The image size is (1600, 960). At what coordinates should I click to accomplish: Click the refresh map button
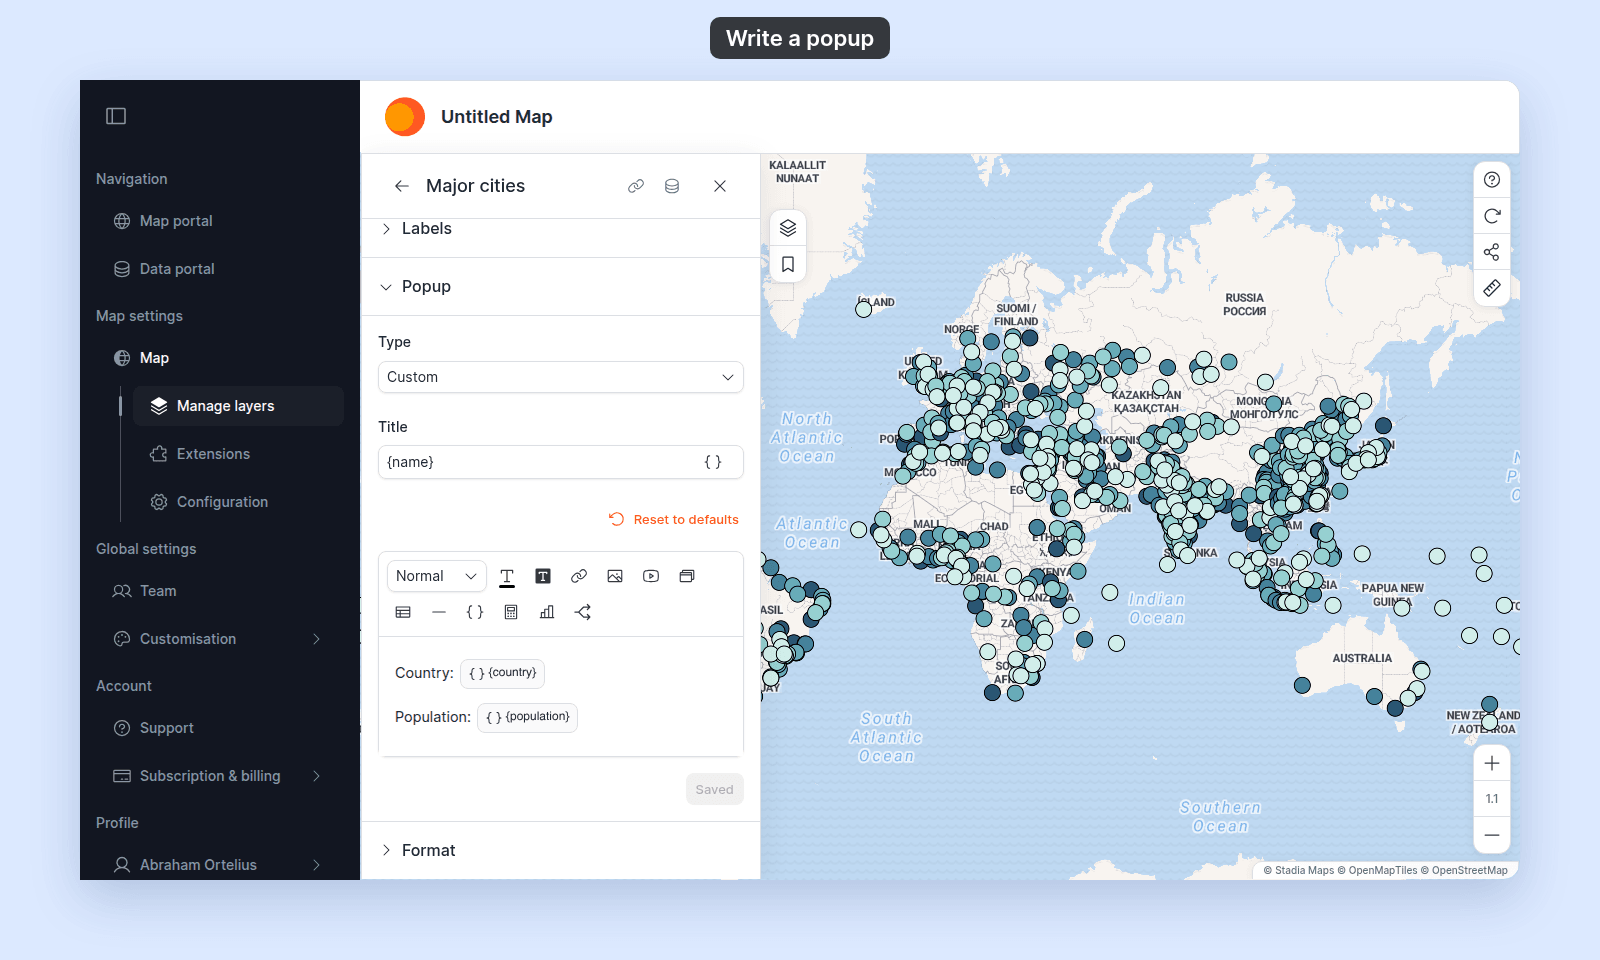click(x=1492, y=216)
